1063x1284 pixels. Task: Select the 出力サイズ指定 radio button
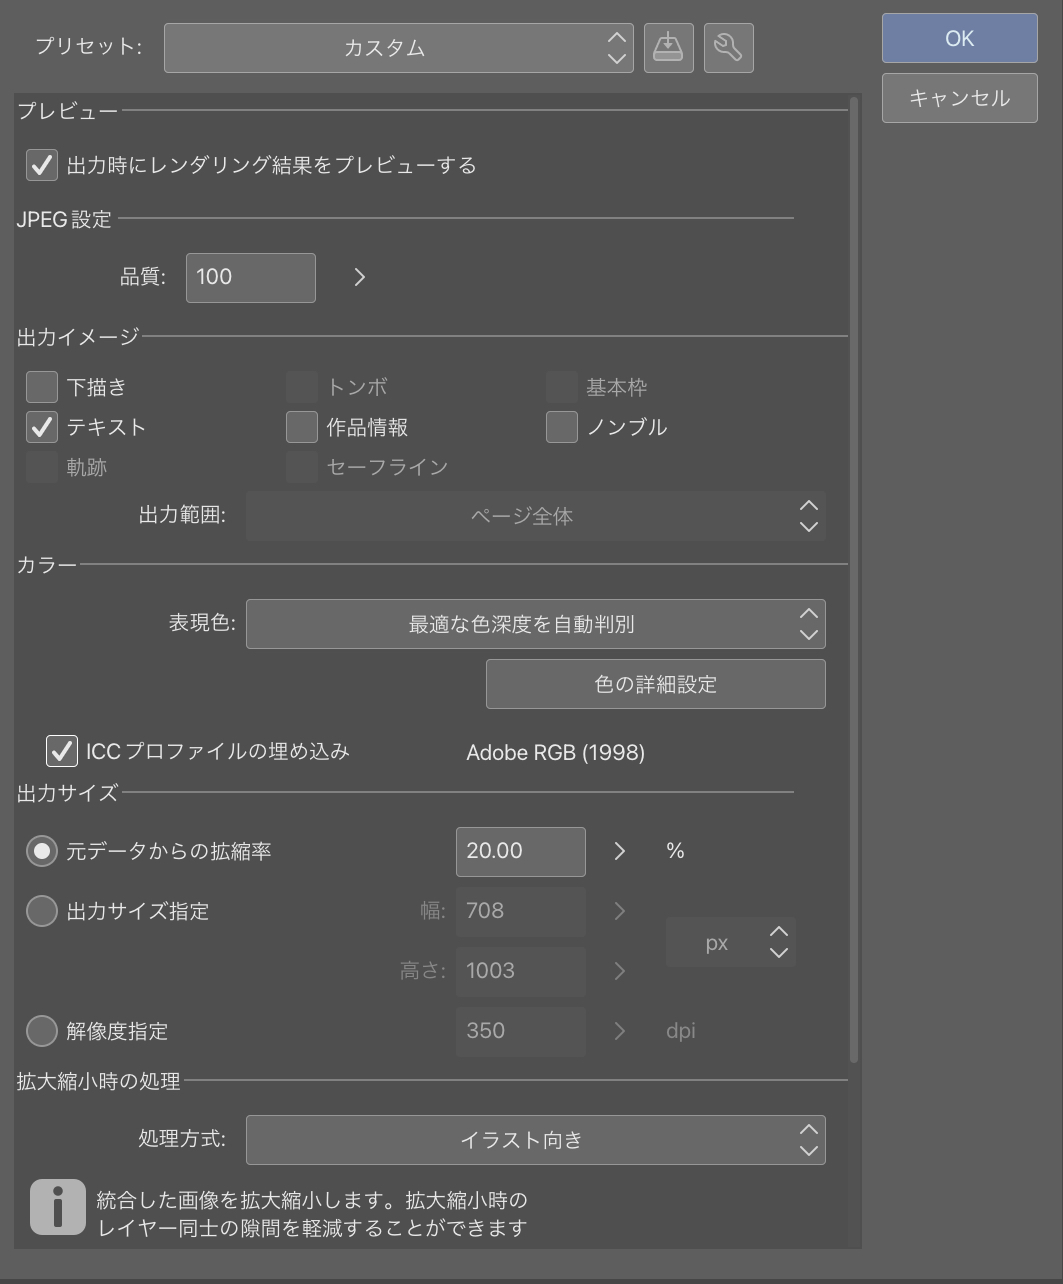click(x=41, y=911)
